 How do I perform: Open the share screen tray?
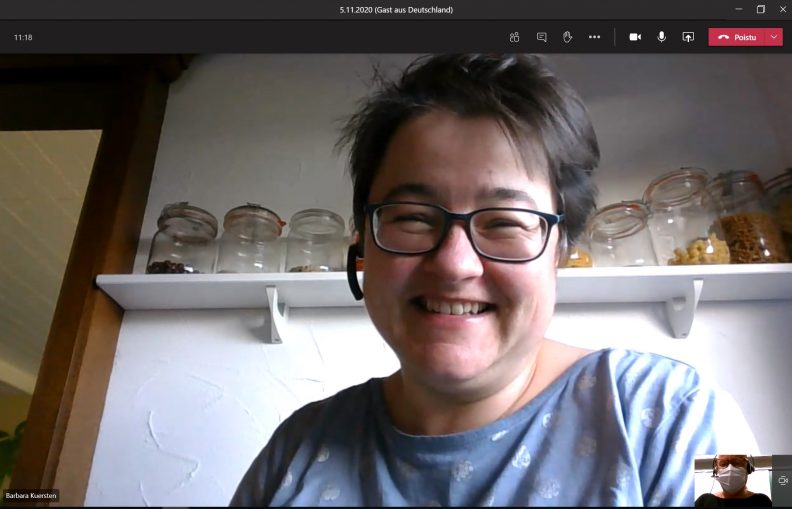pyautogui.click(x=688, y=37)
